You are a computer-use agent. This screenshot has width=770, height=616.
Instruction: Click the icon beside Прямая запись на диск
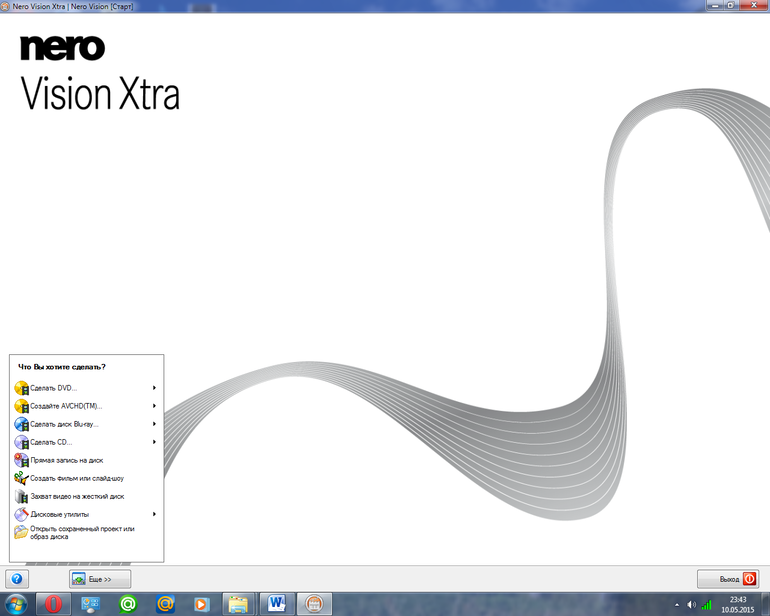[x=21, y=460]
